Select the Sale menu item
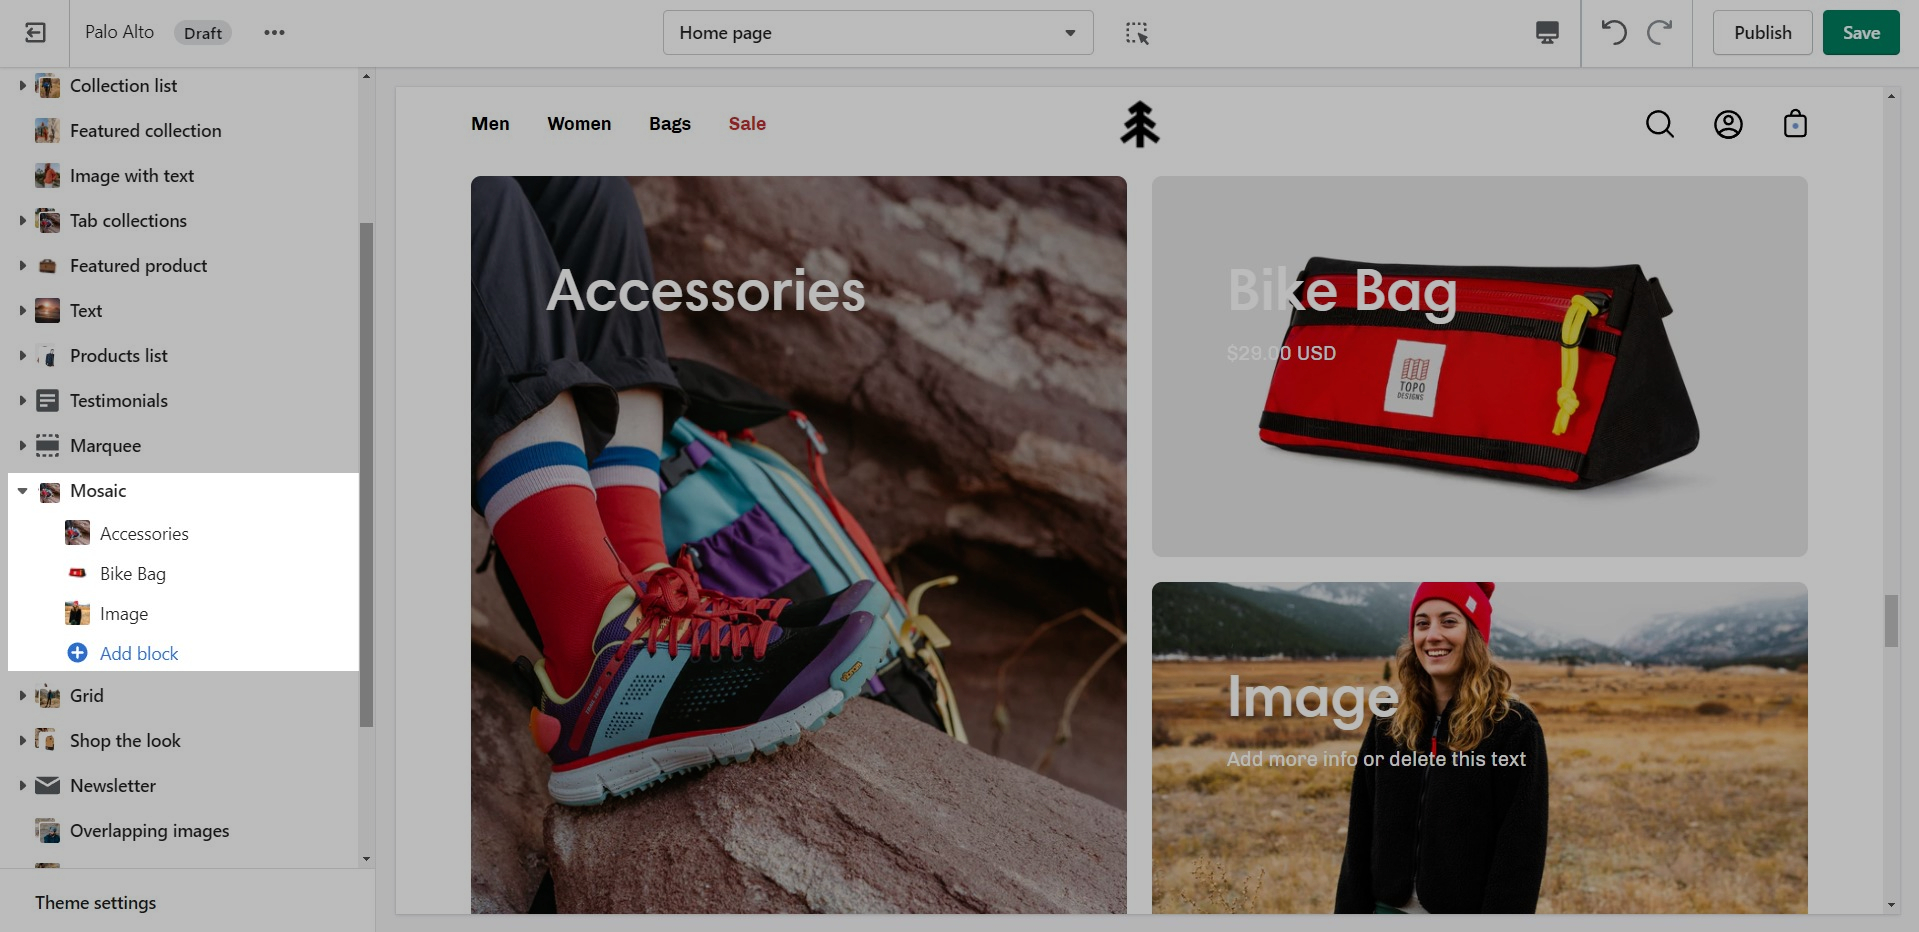 (747, 124)
